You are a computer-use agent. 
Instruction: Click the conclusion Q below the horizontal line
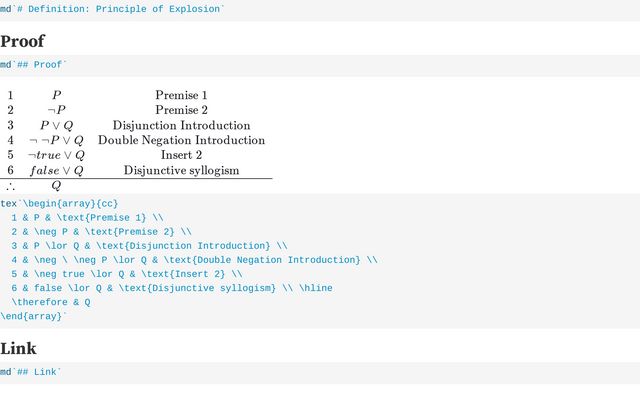click(56, 186)
